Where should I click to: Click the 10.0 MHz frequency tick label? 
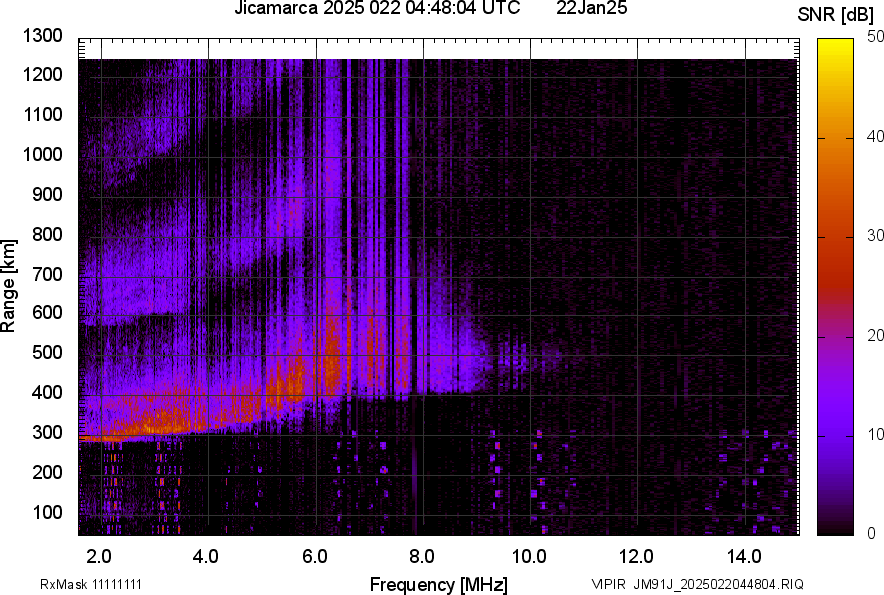529,556
